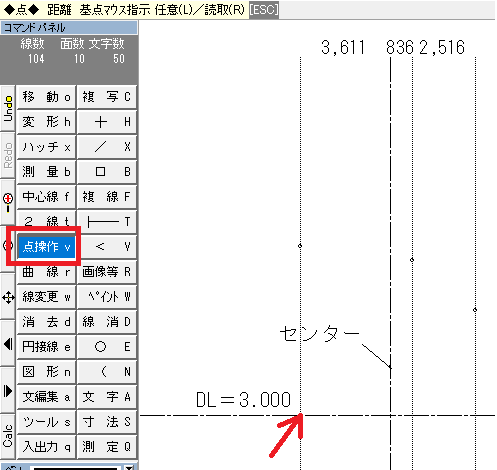The image size is (497, 470).
Task: Expand the line type dropdown arrow
Action: click(x=129, y=467)
